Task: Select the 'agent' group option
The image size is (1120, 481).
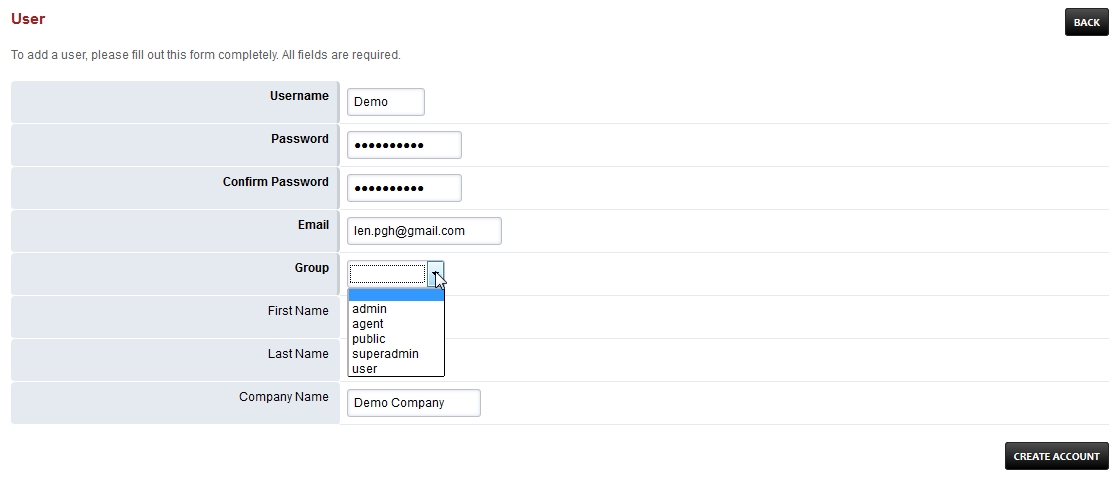Action: click(x=368, y=324)
